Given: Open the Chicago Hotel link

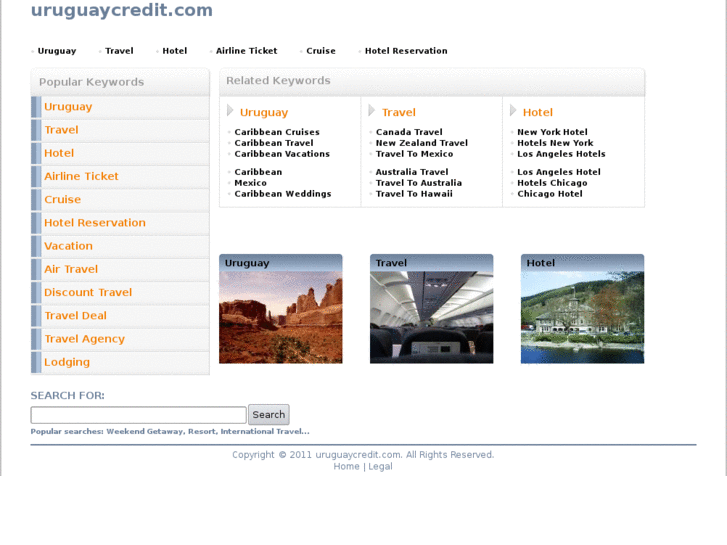Looking at the screenshot, I should (x=550, y=194).
